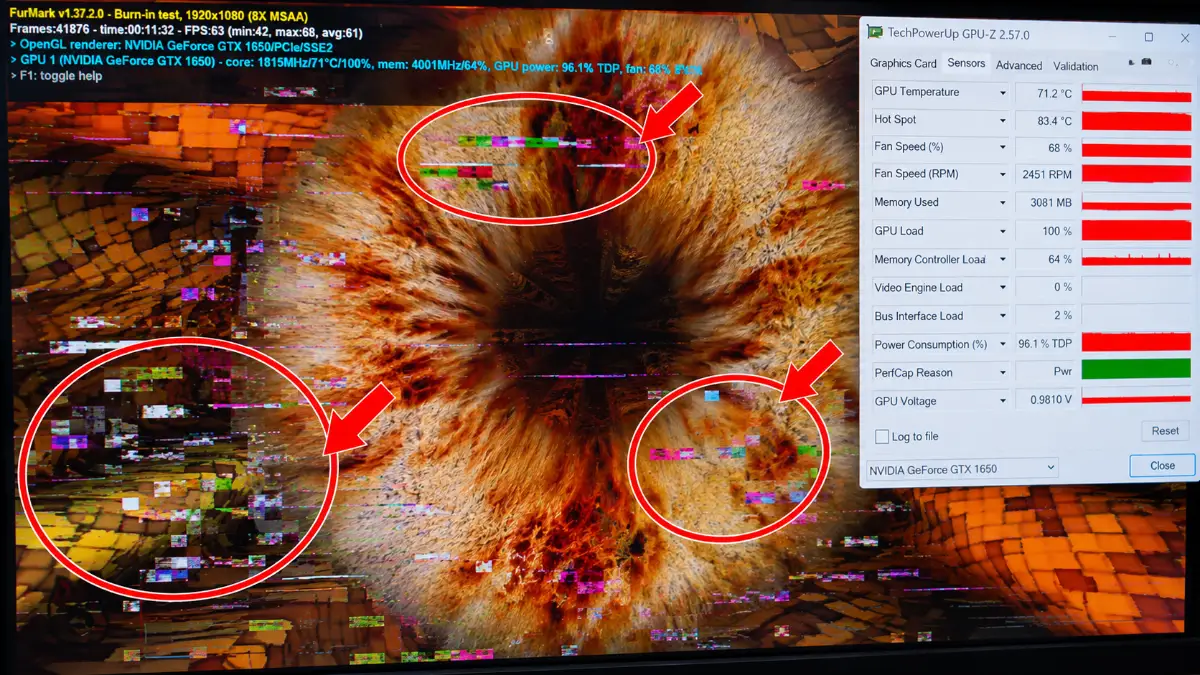Enable the Log to file checkbox
1200x675 pixels.
882,437
